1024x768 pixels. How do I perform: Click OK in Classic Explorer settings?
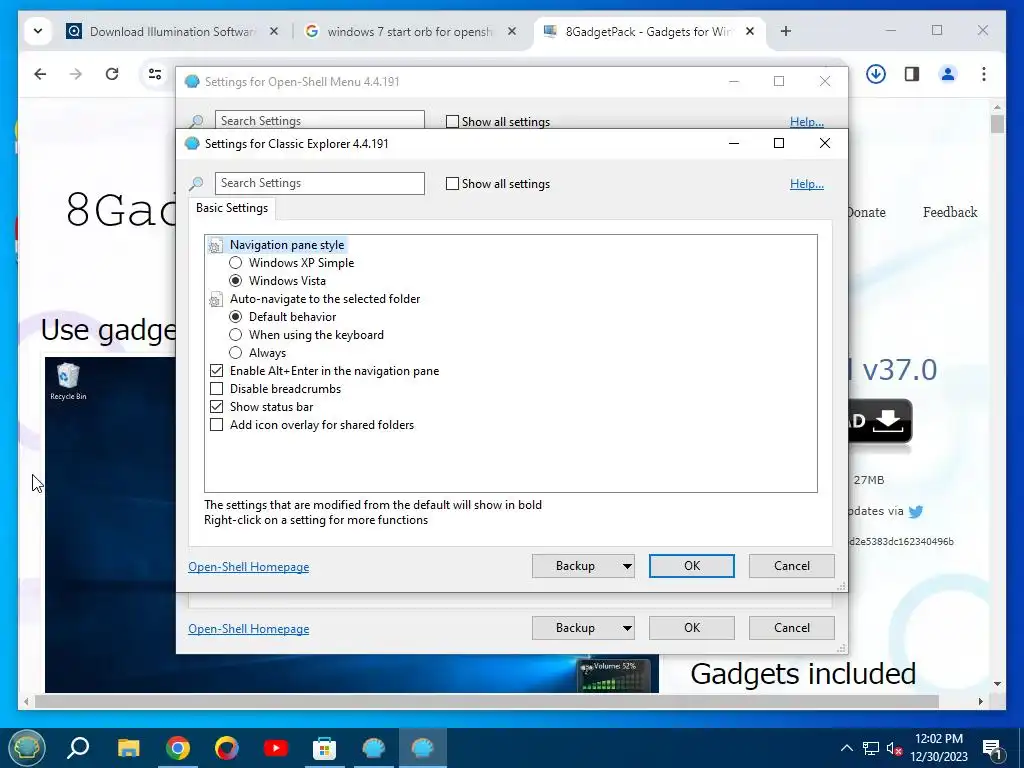[692, 566]
